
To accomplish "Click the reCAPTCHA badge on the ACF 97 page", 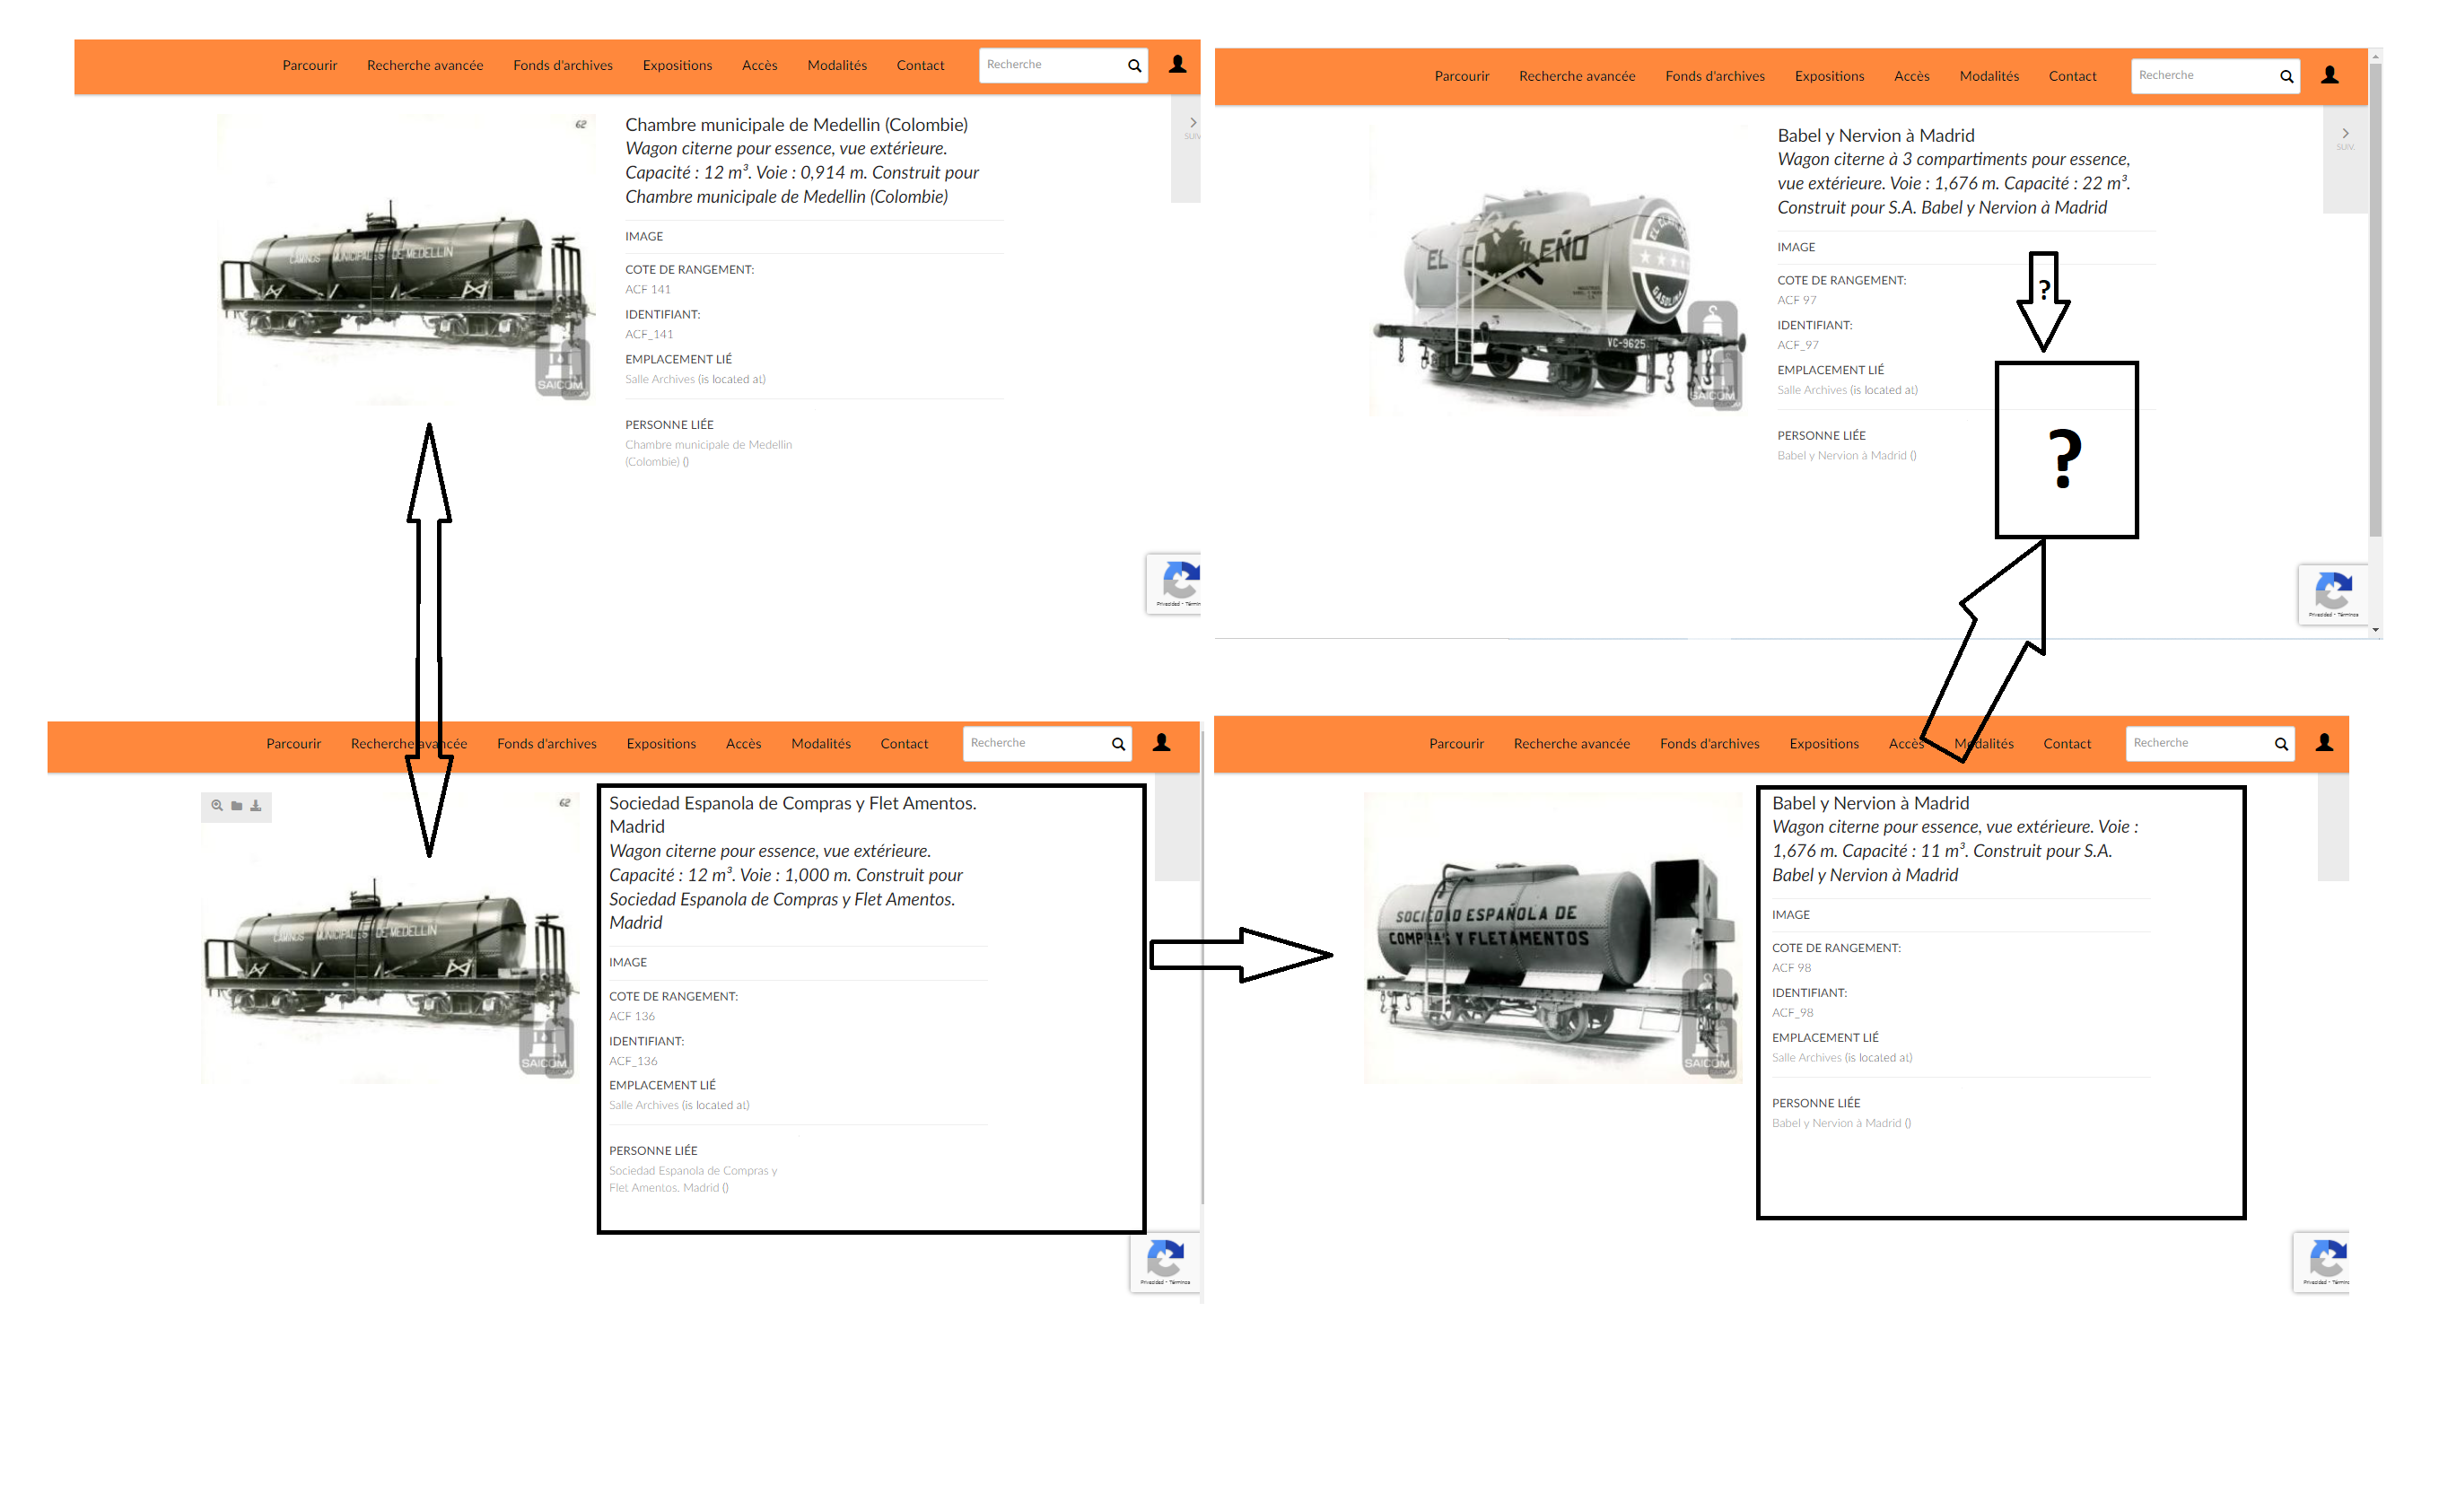I will coord(2331,594).
